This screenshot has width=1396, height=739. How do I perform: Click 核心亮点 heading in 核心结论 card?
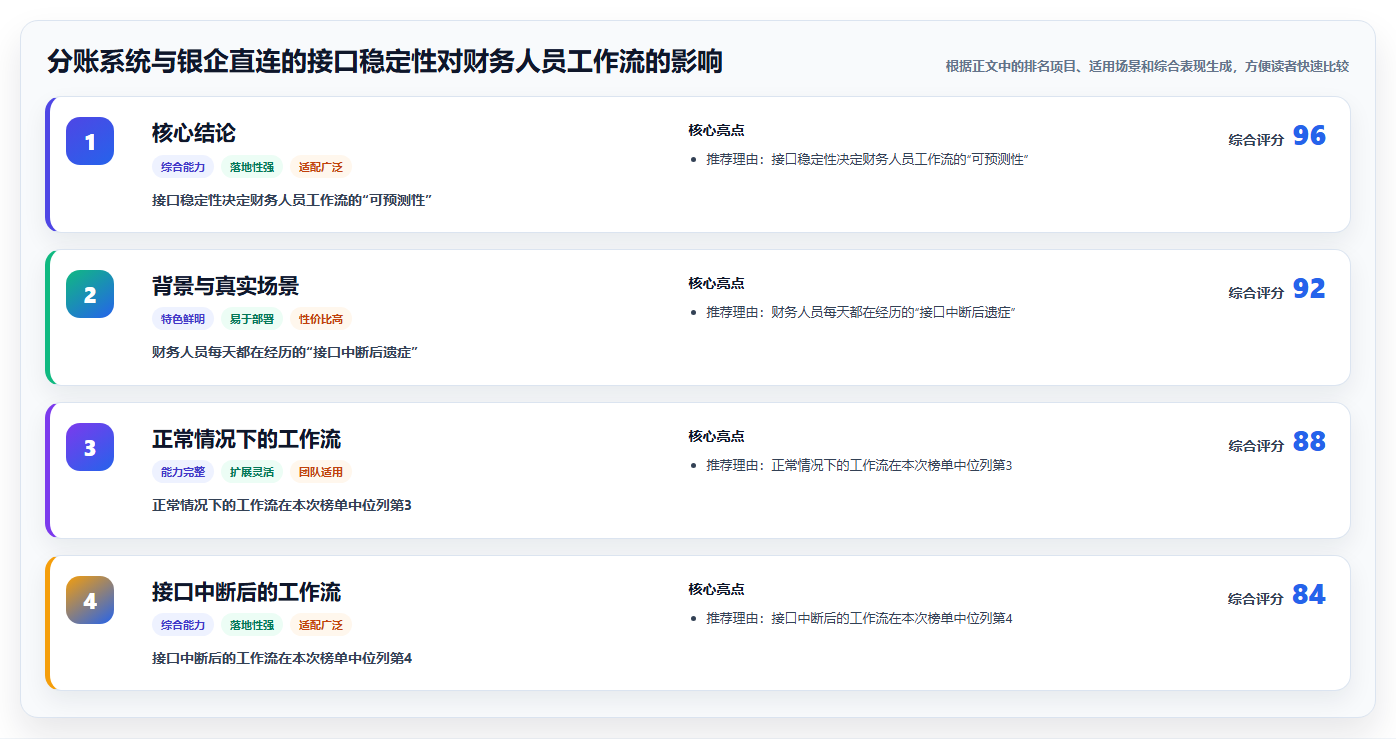pos(716,131)
